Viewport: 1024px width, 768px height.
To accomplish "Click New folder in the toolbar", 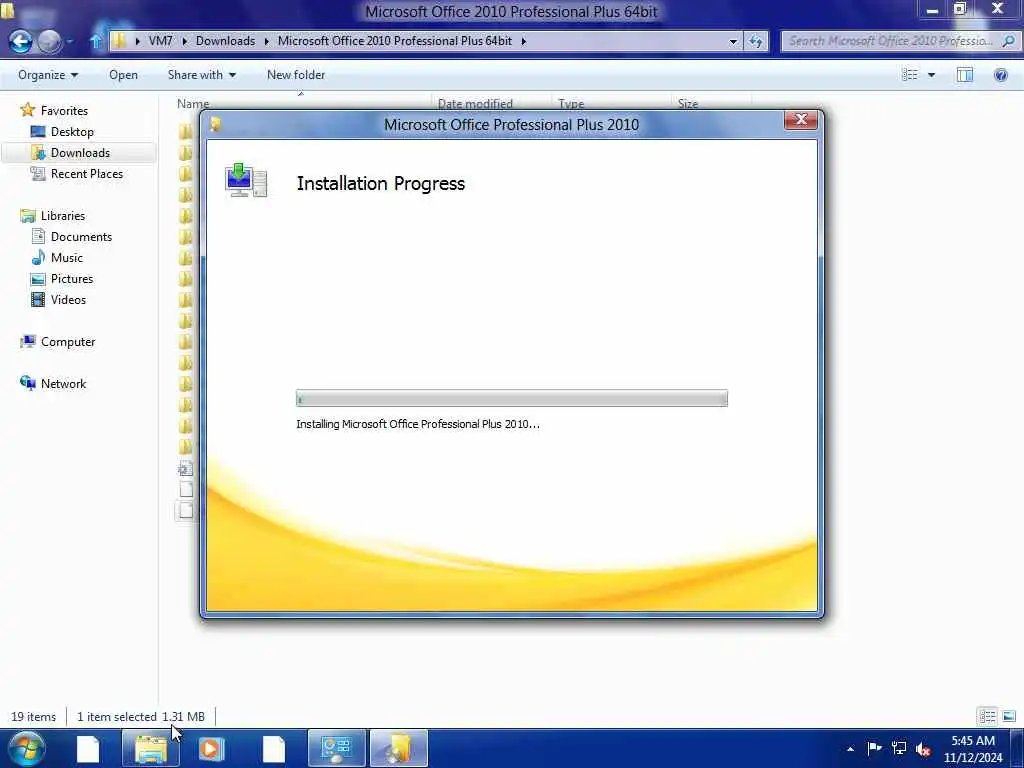I will (x=296, y=75).
